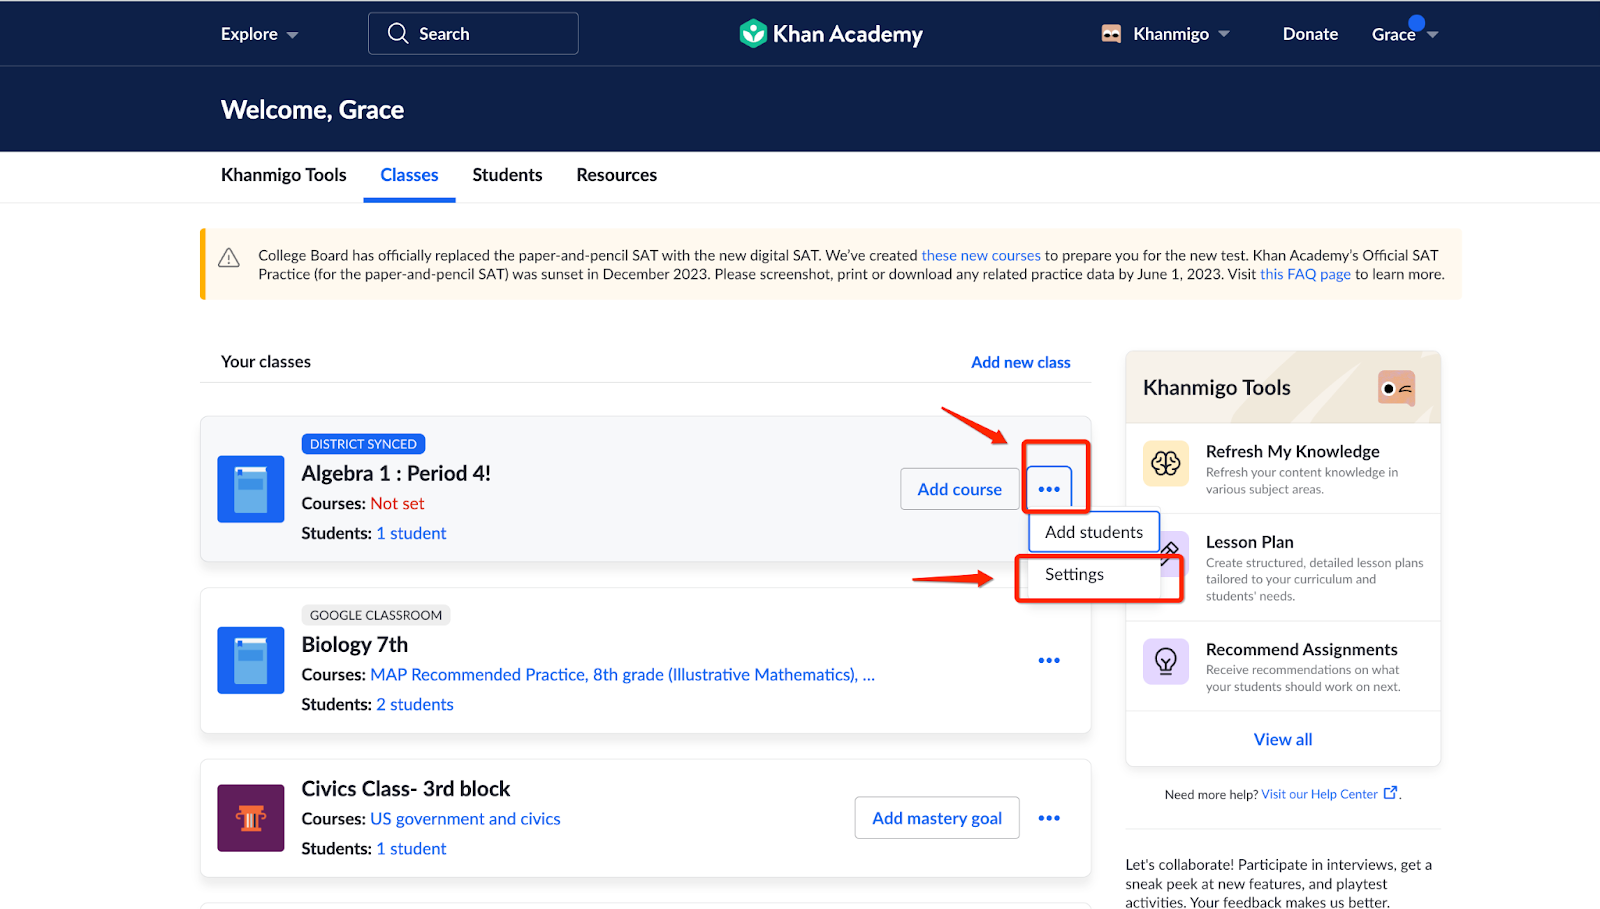Click the Khanmigo face in the Tools panel

(x=1396, y=388)
